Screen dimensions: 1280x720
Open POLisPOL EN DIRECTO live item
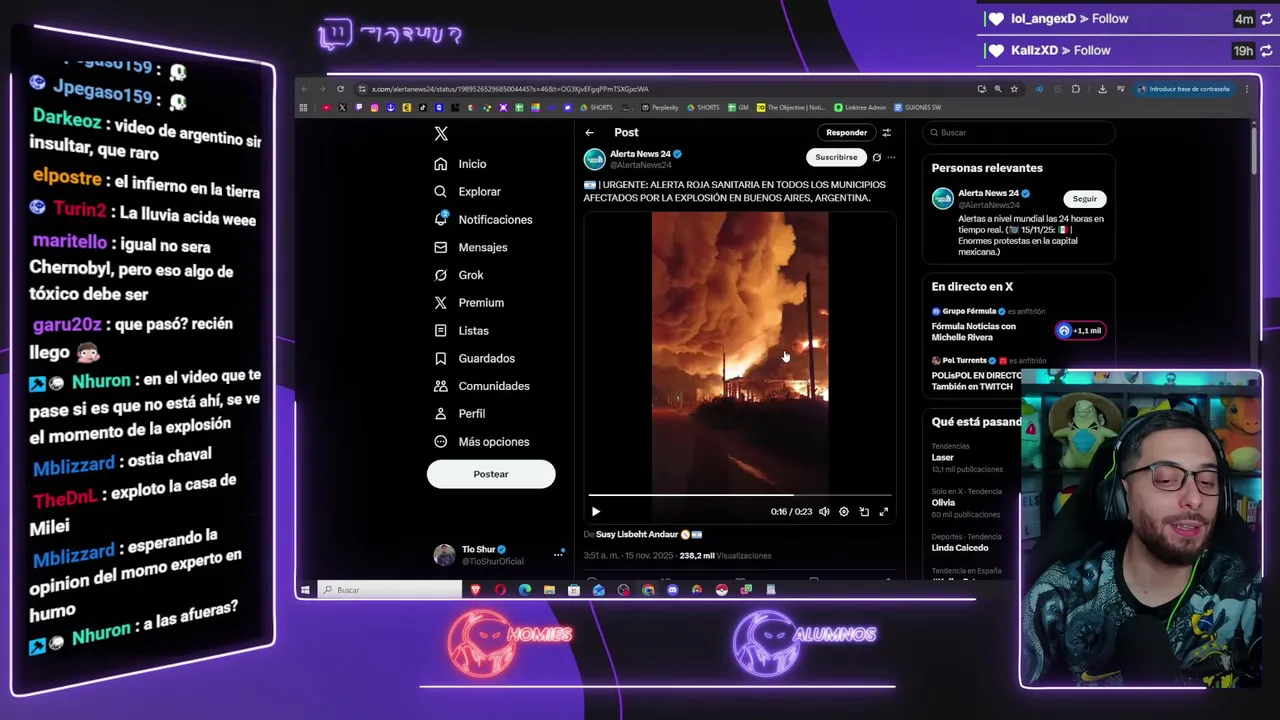click(976, 381)
